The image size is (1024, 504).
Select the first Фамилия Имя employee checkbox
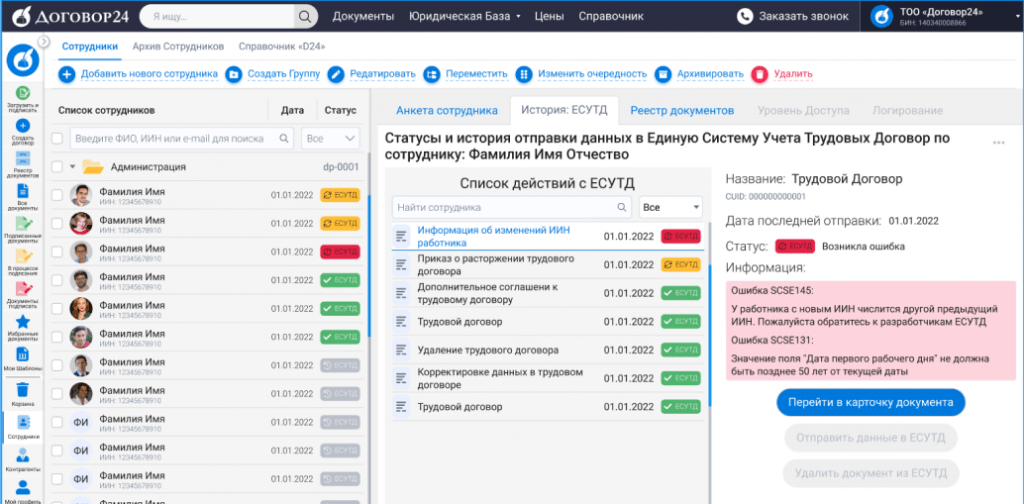tap(57, 195)
